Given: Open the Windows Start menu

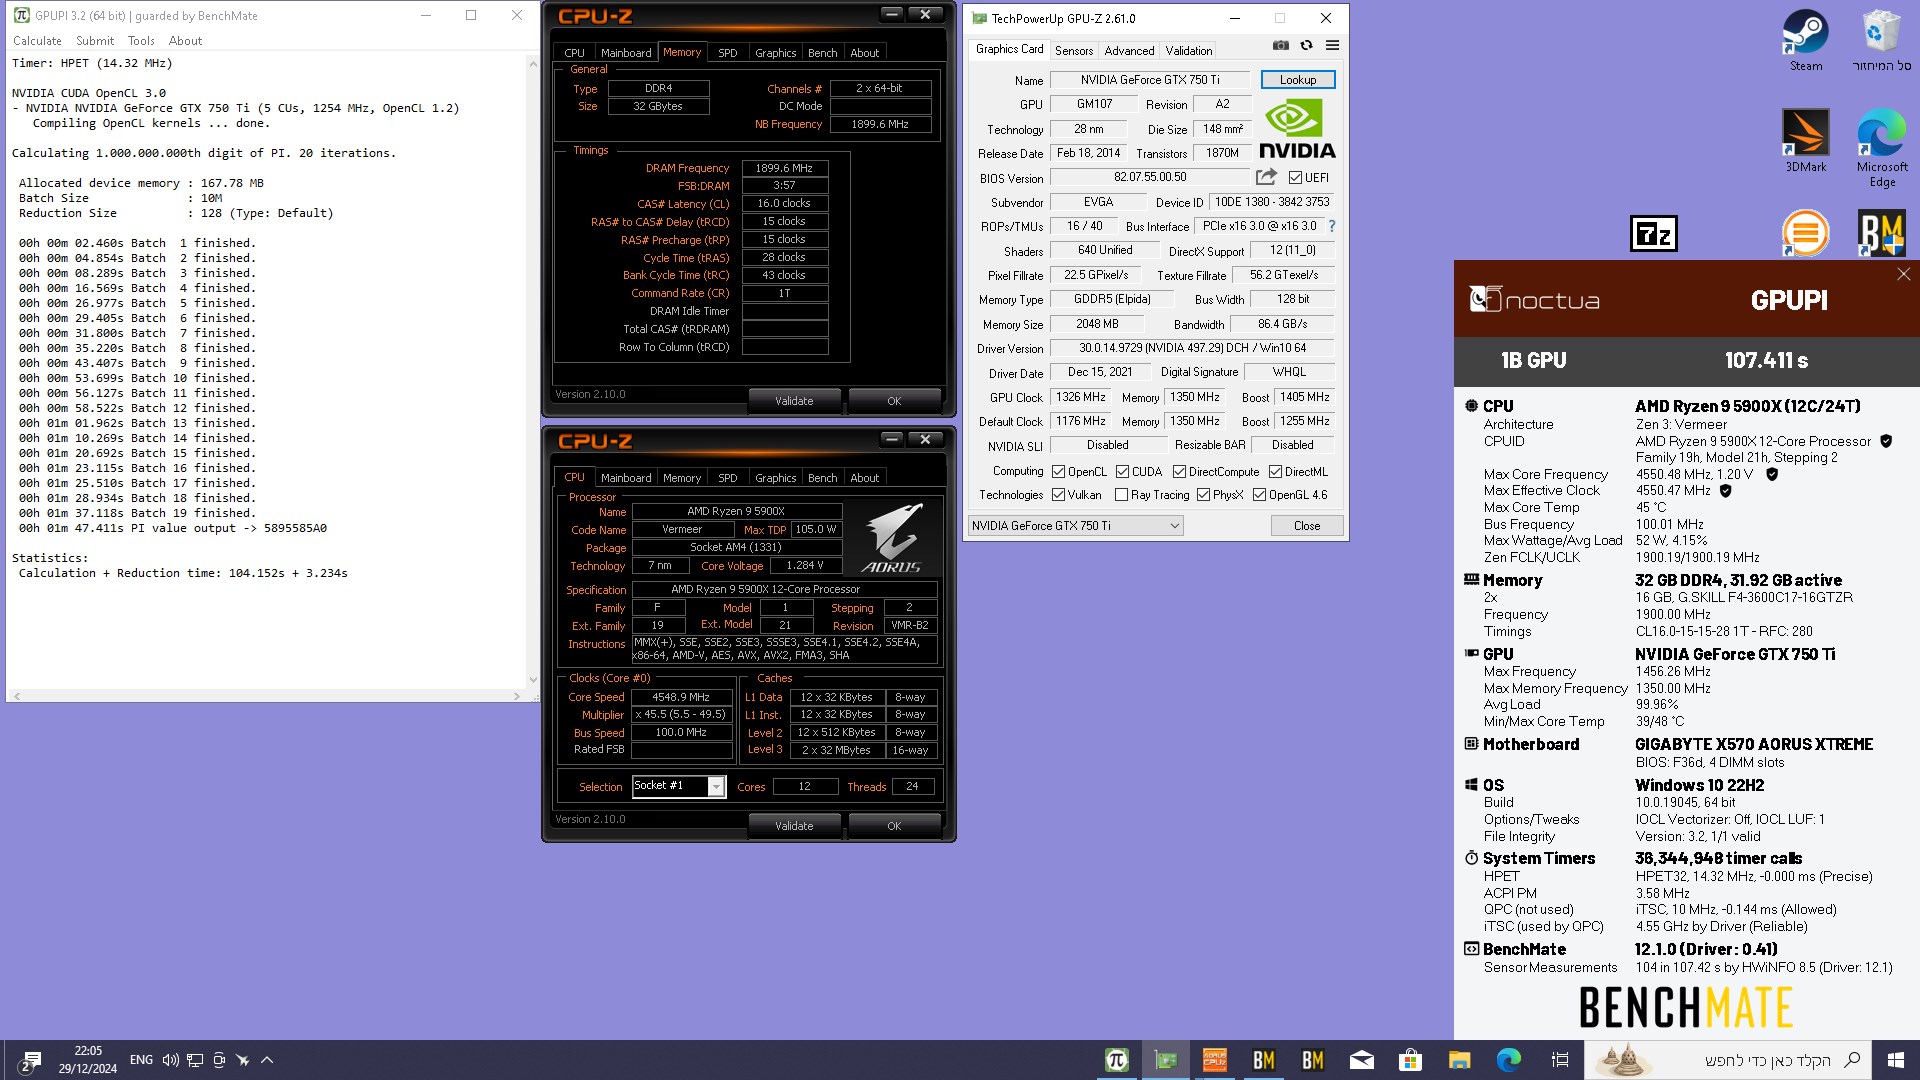Looking at the screenshot, I should (1896, 1060).
